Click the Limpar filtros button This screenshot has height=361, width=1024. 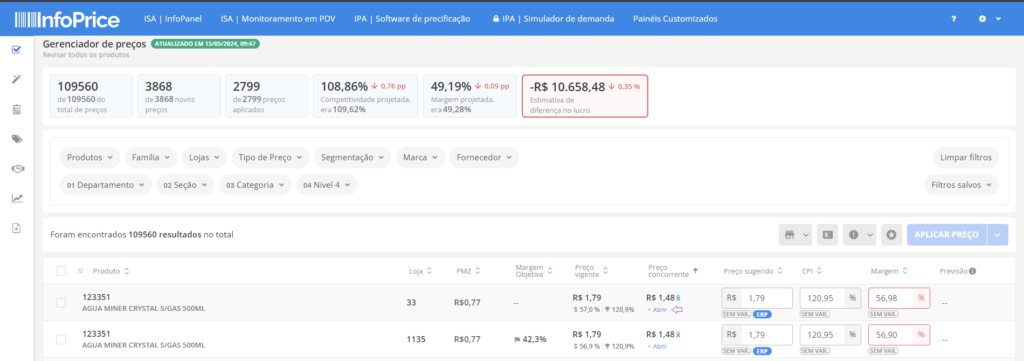[966, 157]
